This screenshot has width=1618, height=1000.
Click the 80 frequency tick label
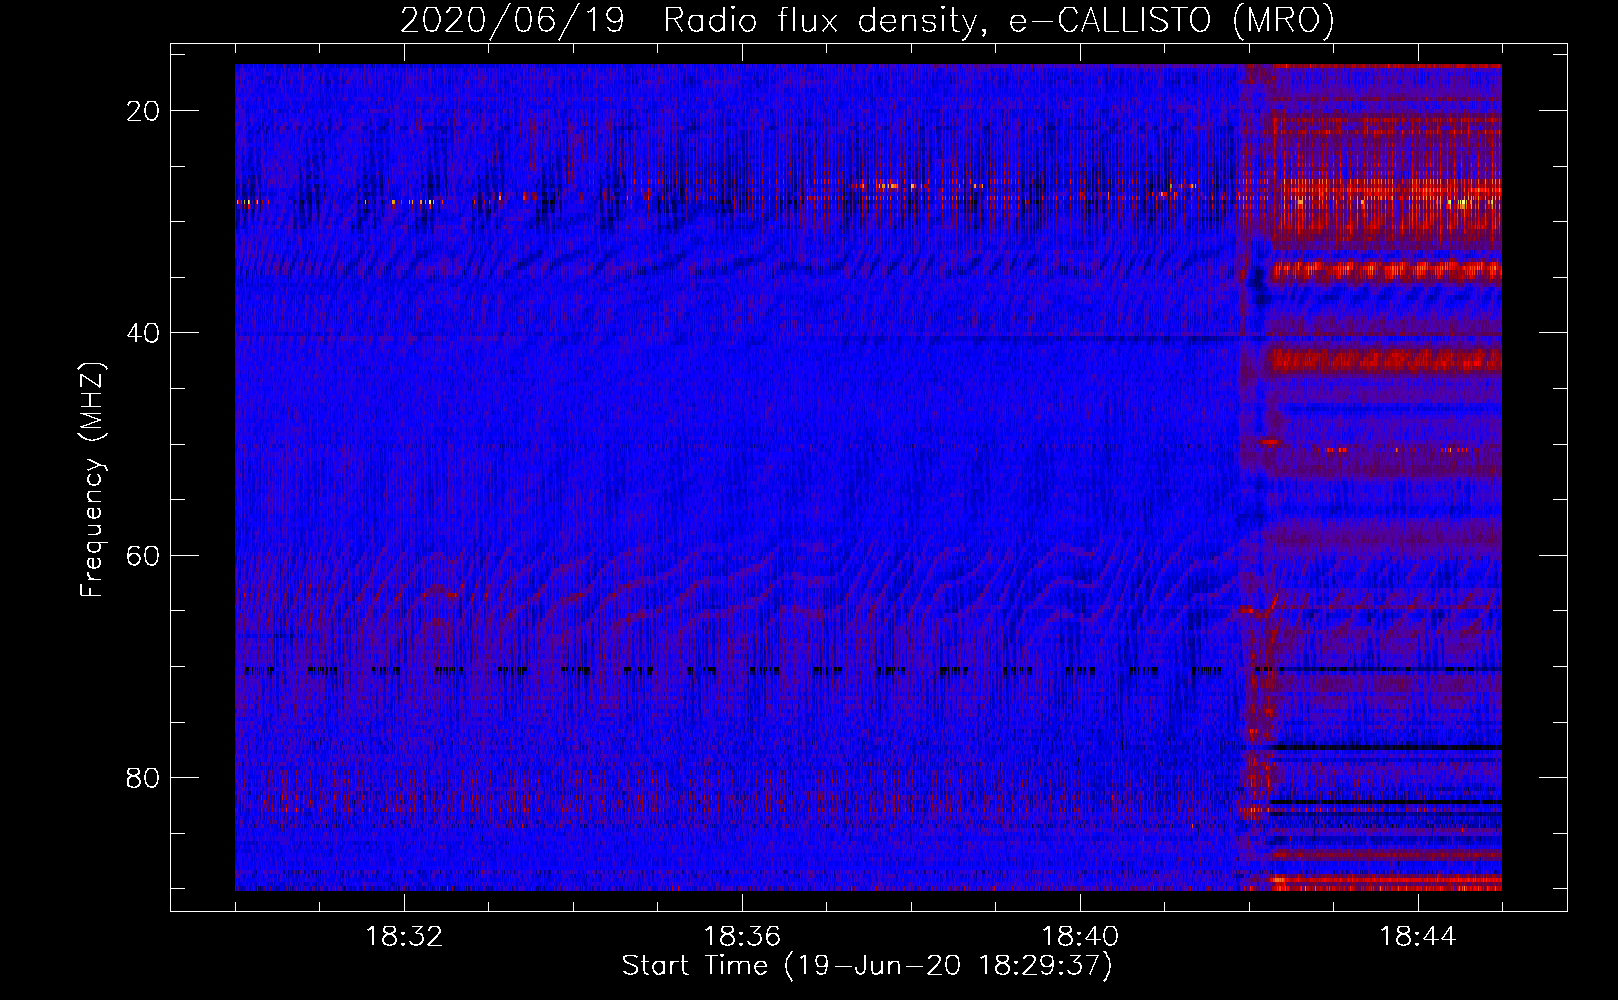[144, 777]
